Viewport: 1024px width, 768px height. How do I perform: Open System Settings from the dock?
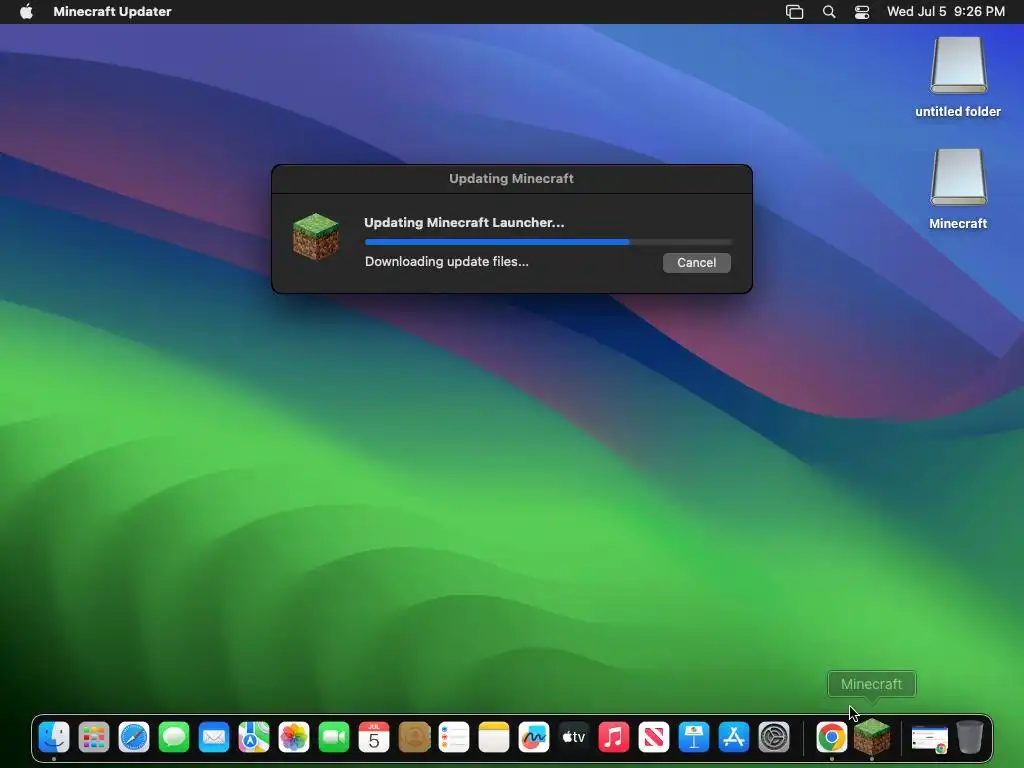coord(774,738)
